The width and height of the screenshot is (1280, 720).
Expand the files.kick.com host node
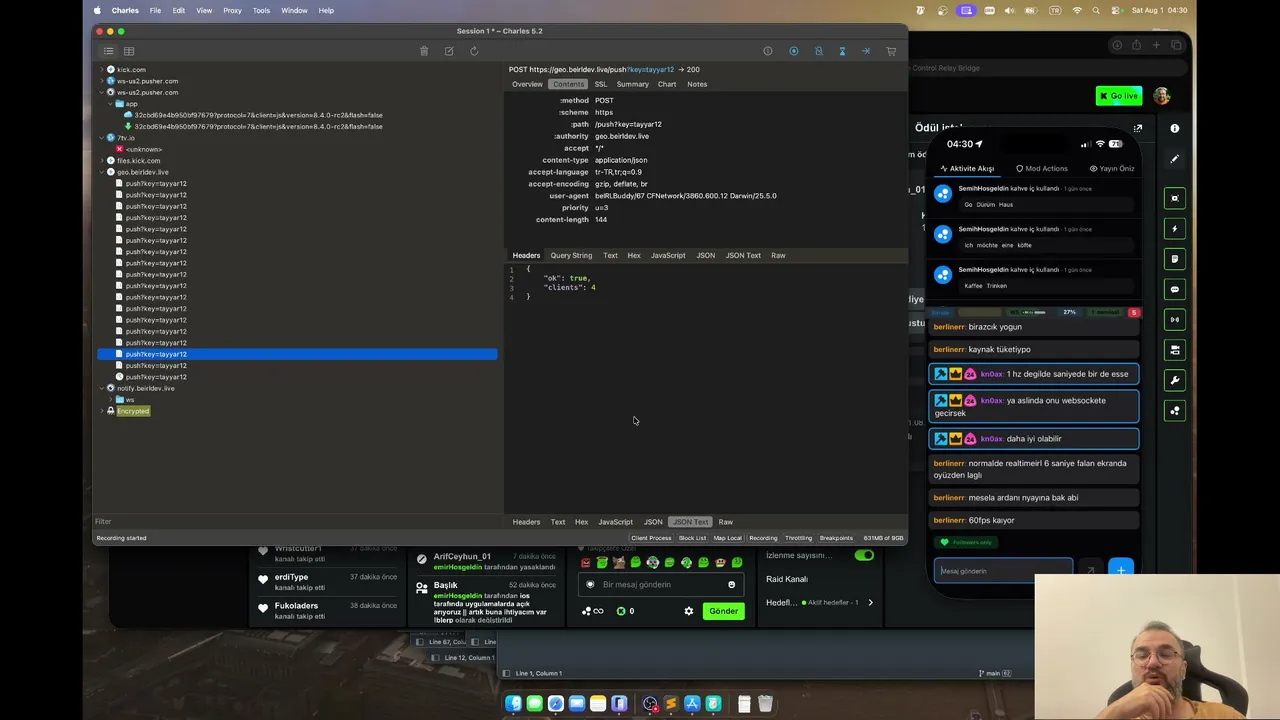[101, 161]
